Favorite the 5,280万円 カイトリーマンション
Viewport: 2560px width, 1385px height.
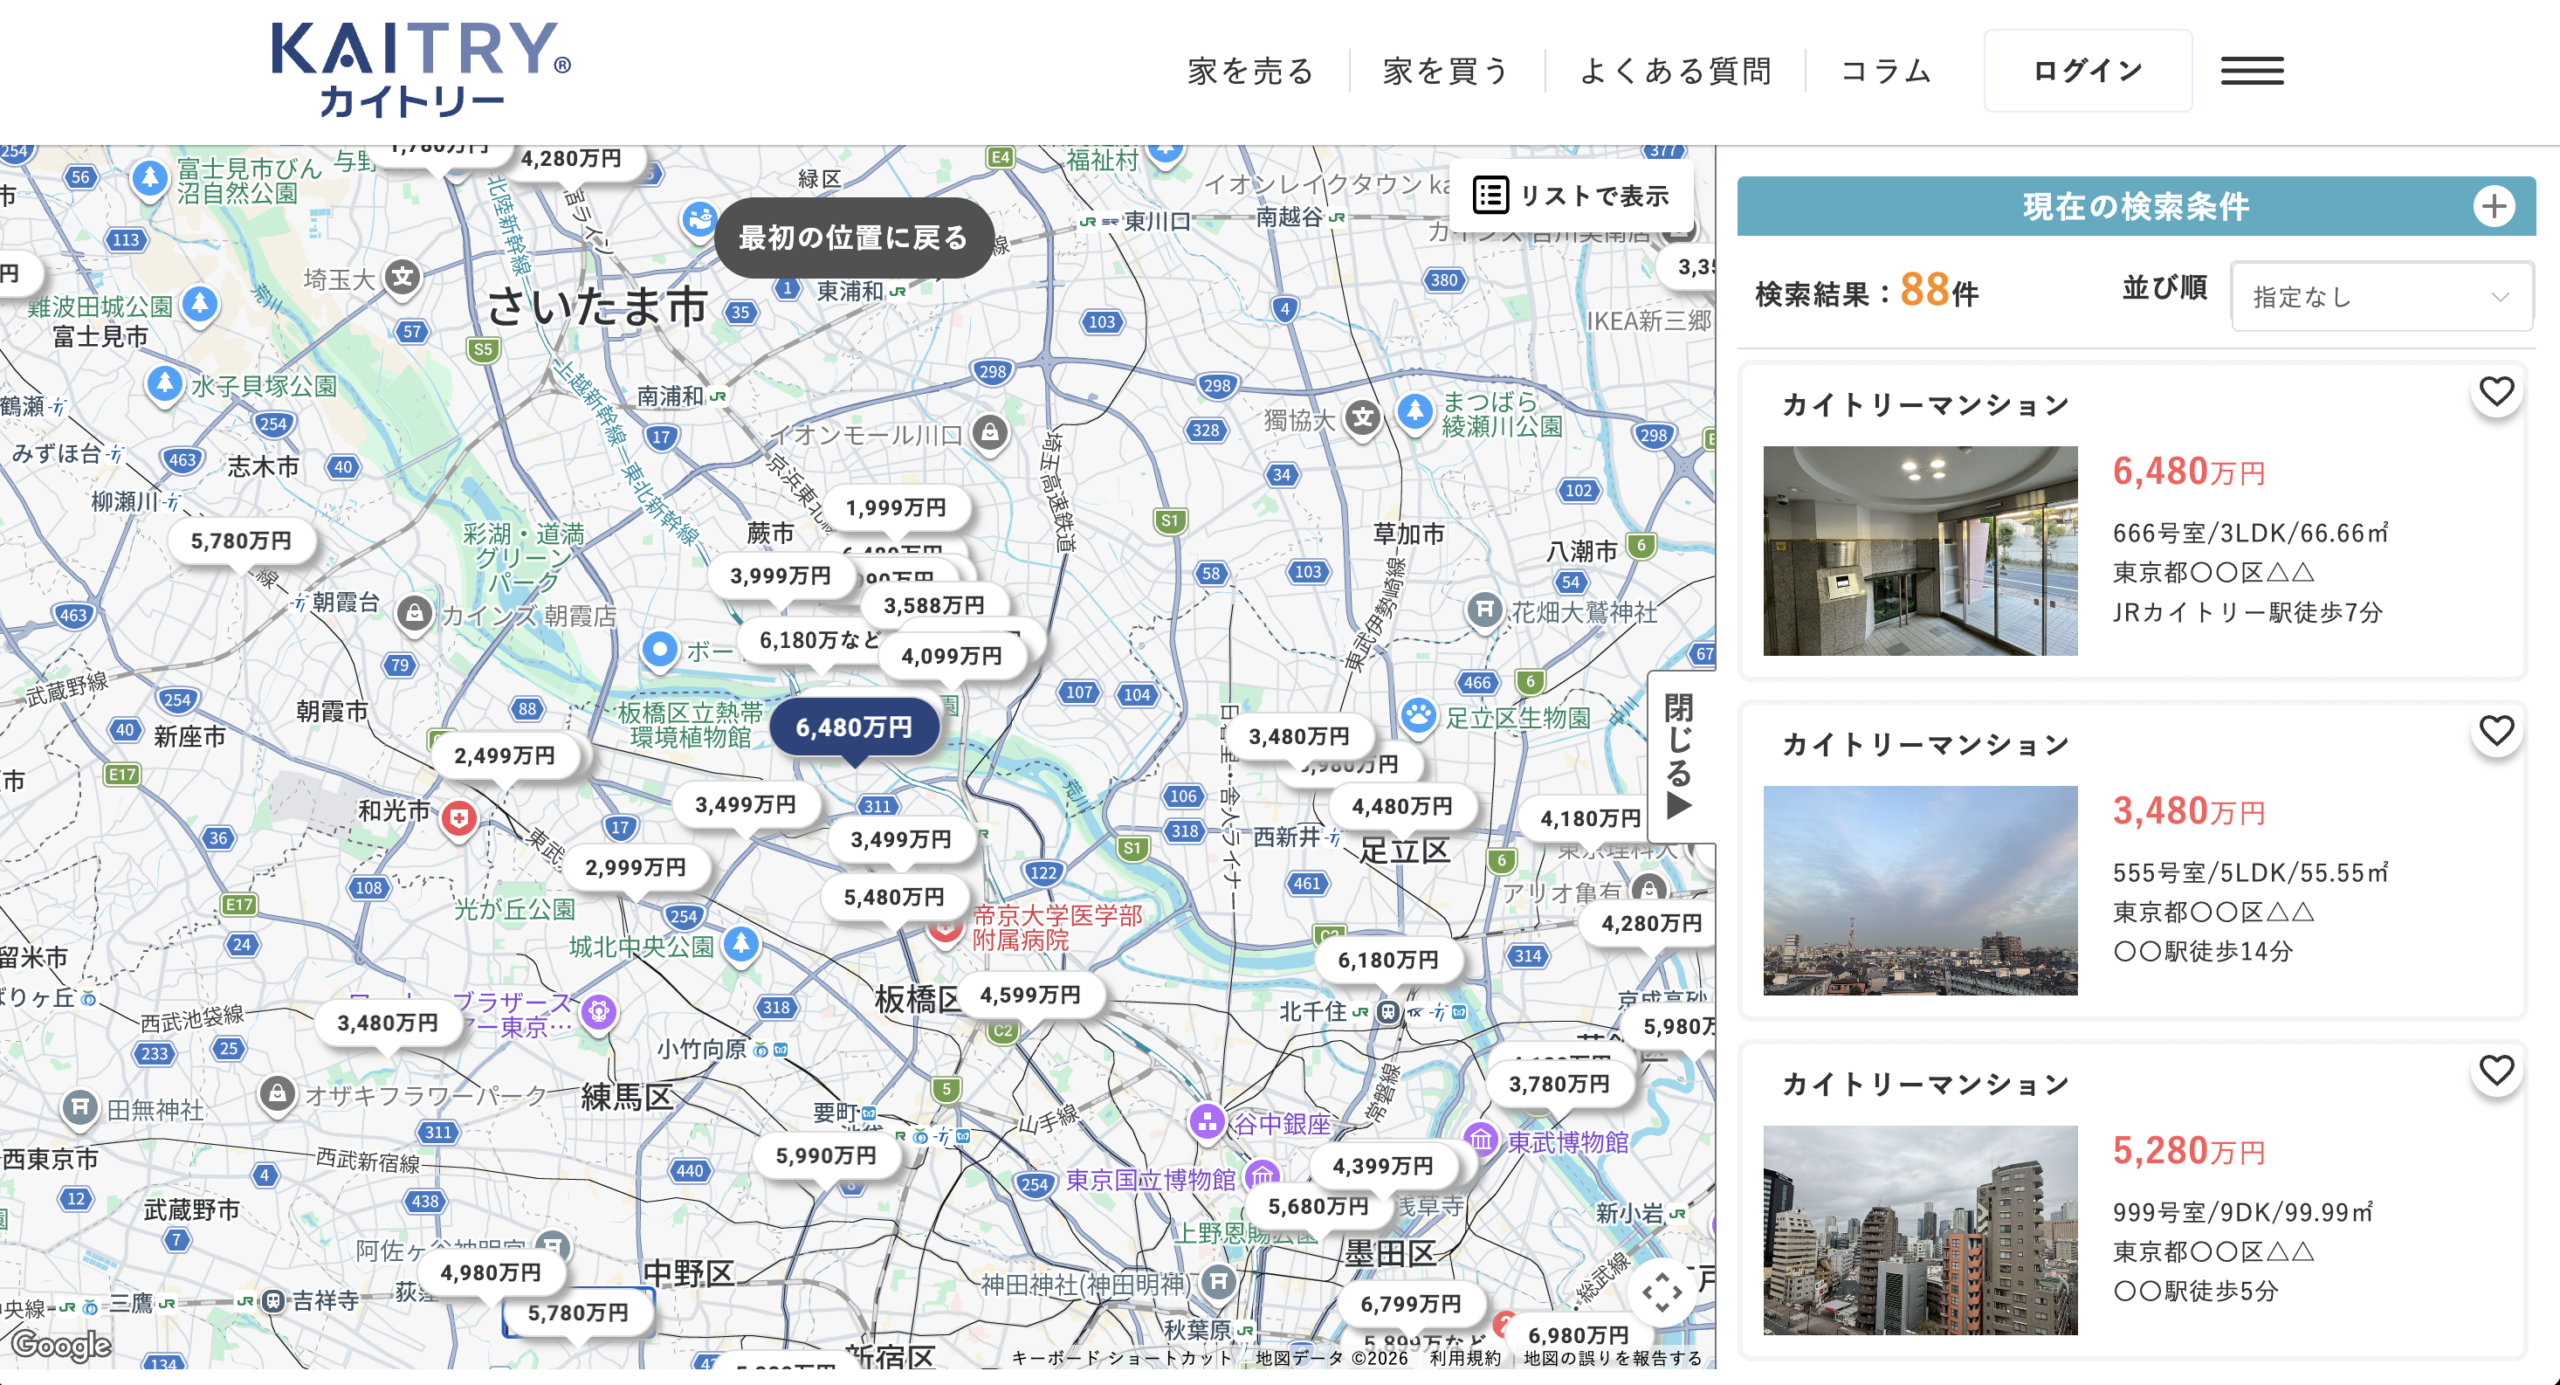[2497, 1070]
